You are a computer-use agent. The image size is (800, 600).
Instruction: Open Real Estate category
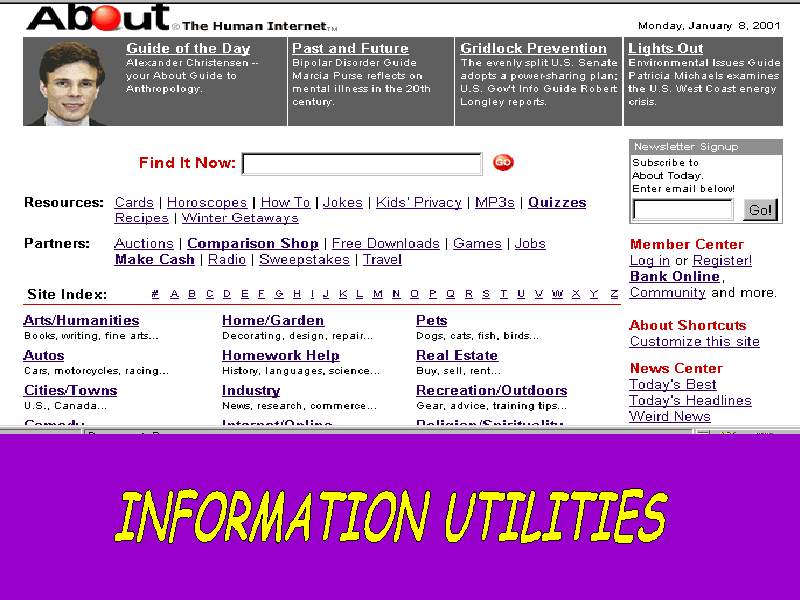click(457, 356)
